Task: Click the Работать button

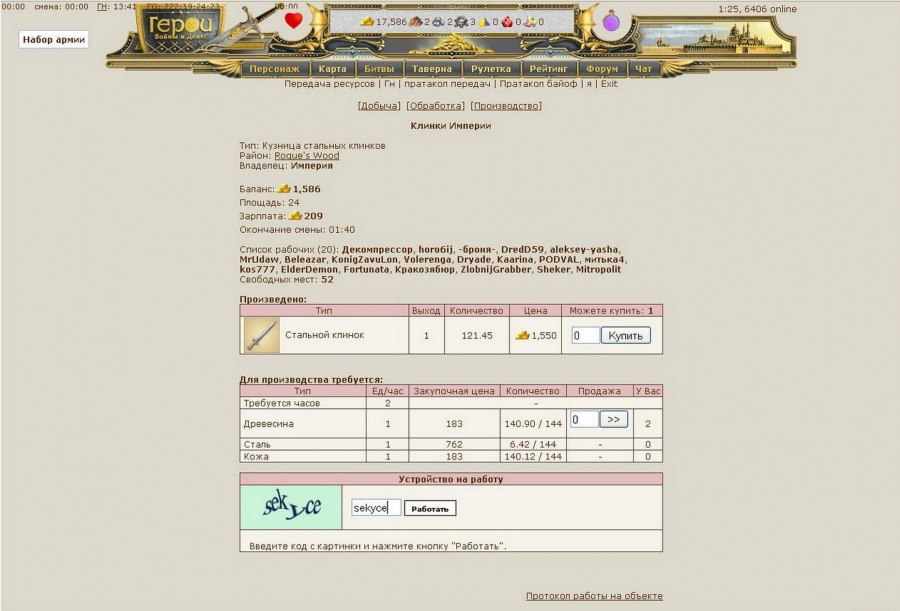Action: pyautogui.click(x=430, y=508)
